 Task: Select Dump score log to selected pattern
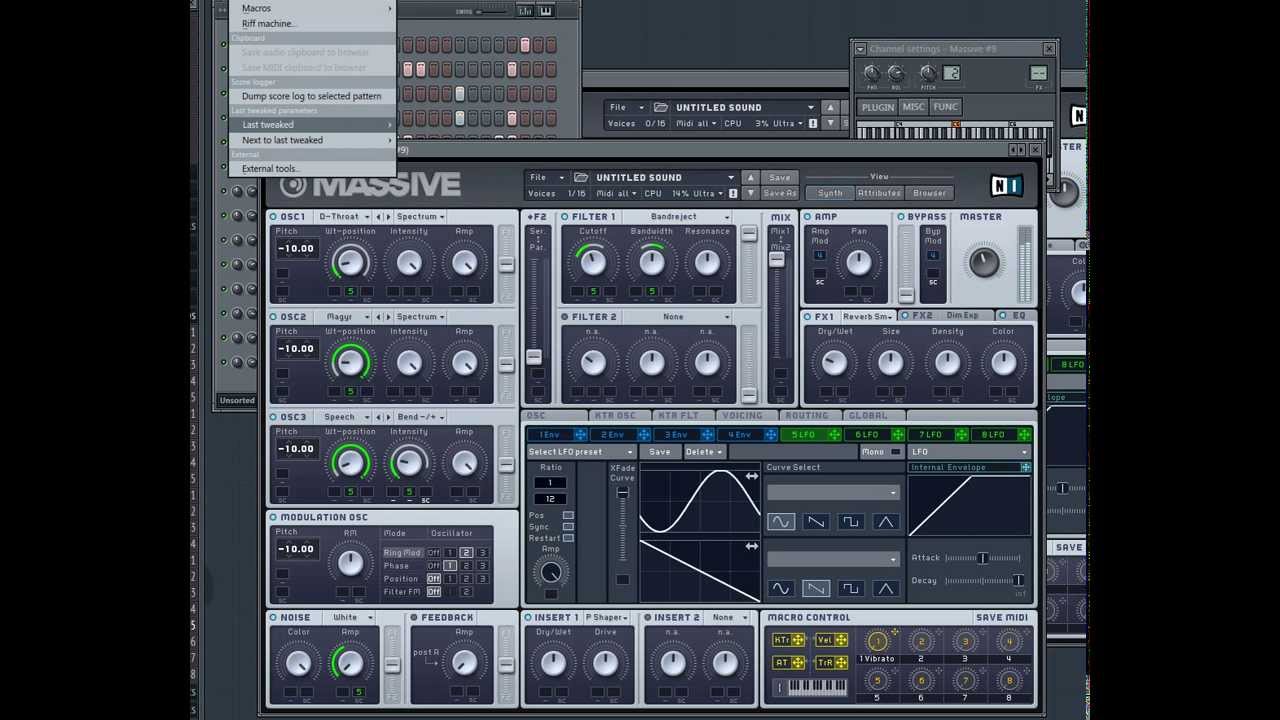coord(312,96)
